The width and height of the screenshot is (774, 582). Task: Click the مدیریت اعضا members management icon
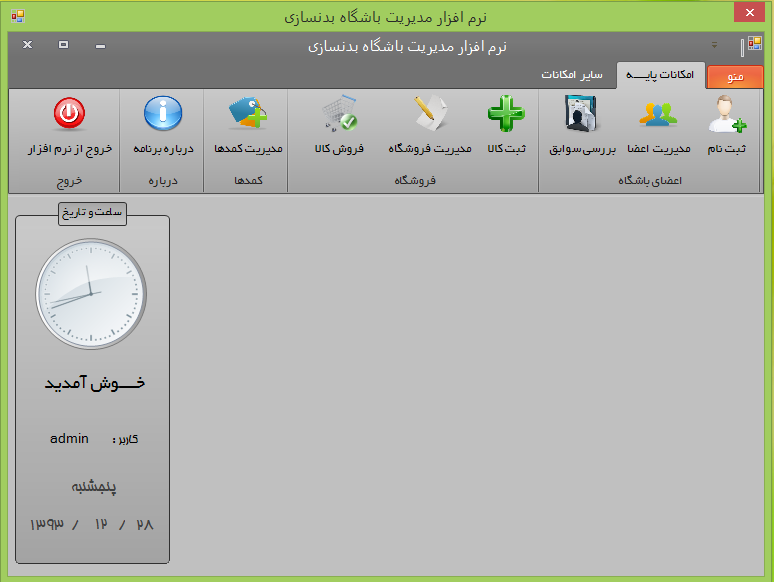pos(658,116)
